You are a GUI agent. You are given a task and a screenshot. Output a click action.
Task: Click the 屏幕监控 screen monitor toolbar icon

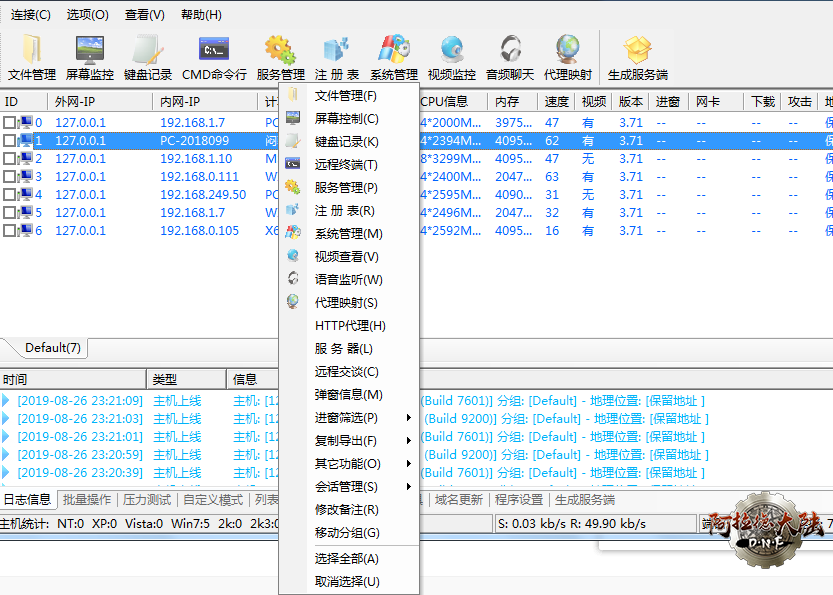pos(90,58)
